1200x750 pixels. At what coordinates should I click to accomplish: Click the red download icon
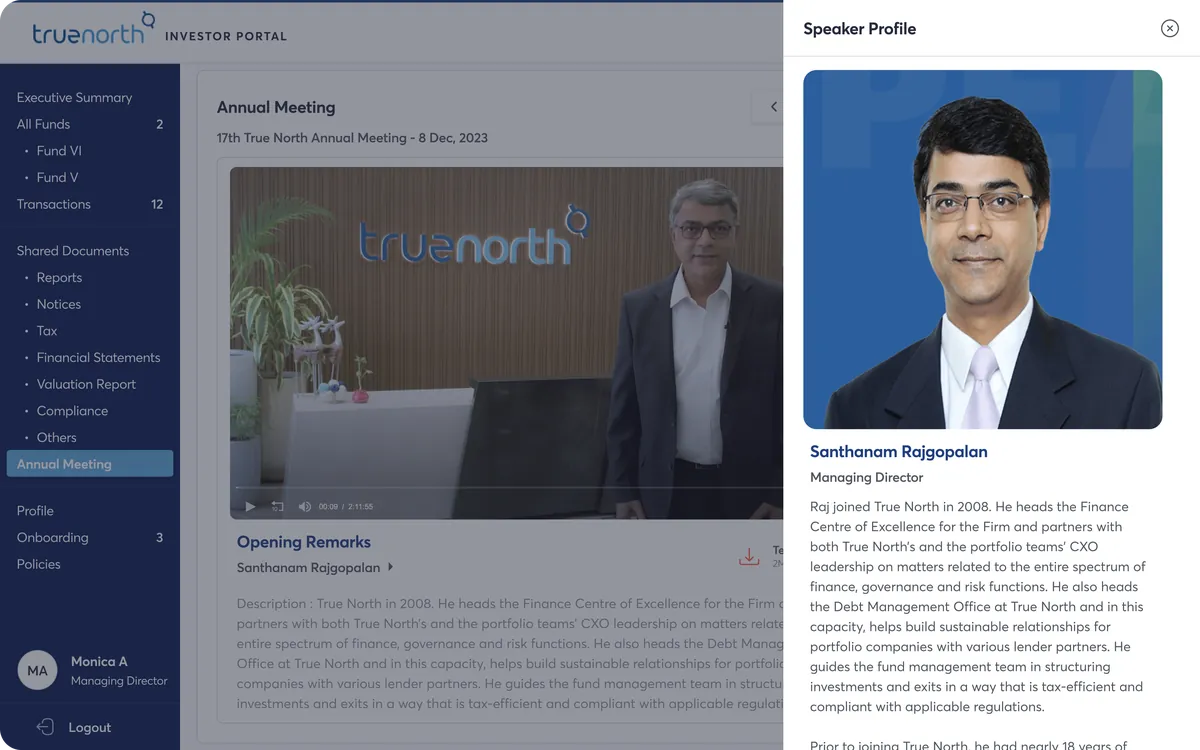click(x=749, y=557)
